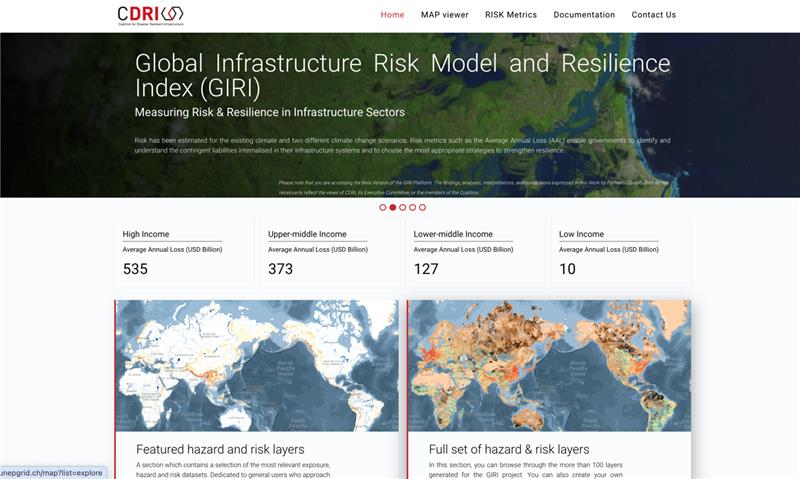Select the fourth carousel slide dot

pos(412,207)
